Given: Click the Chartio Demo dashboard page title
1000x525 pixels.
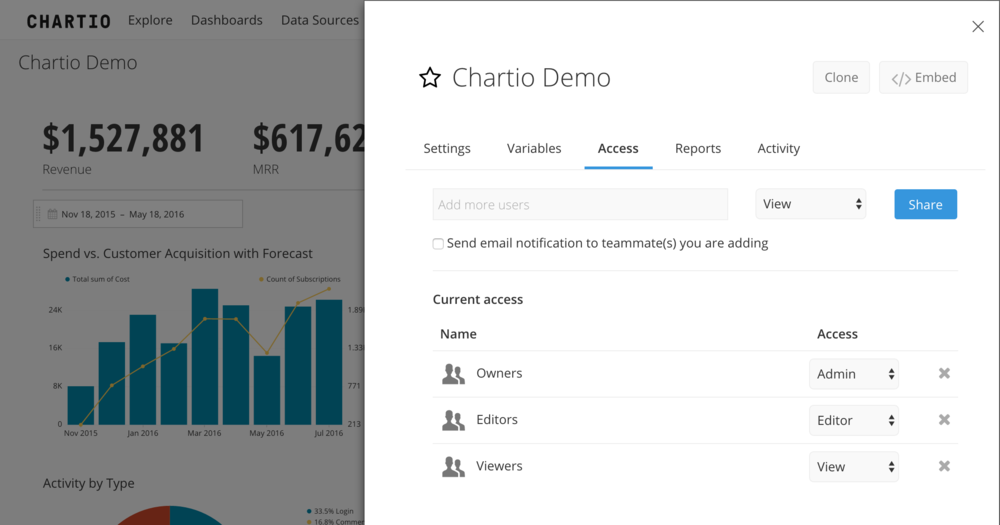Looking at the screenshot, I should 78,63.
